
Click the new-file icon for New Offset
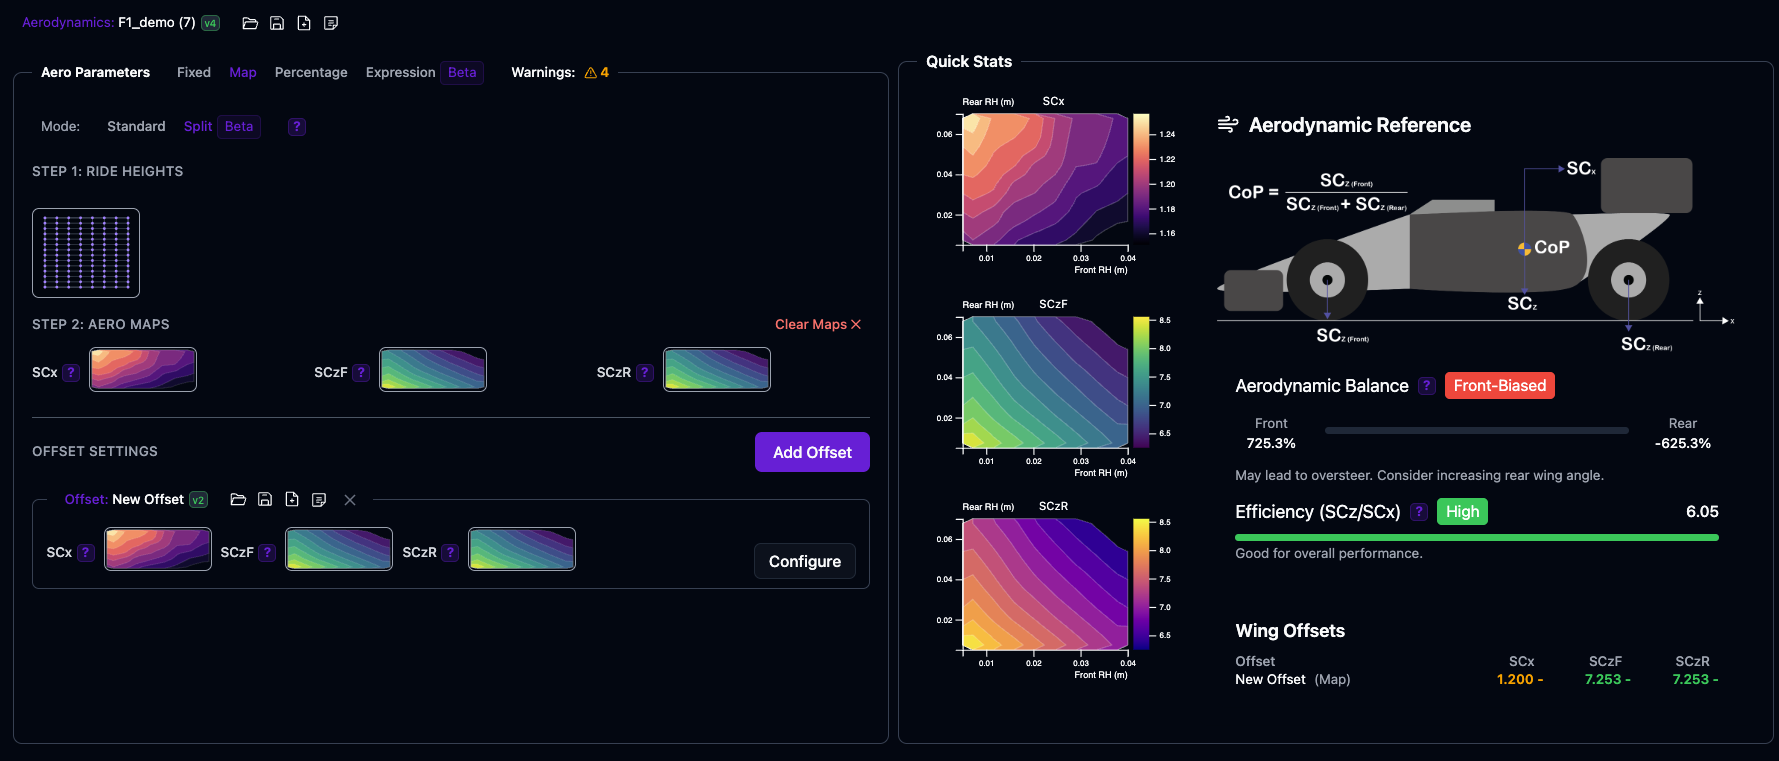[292, 500]
